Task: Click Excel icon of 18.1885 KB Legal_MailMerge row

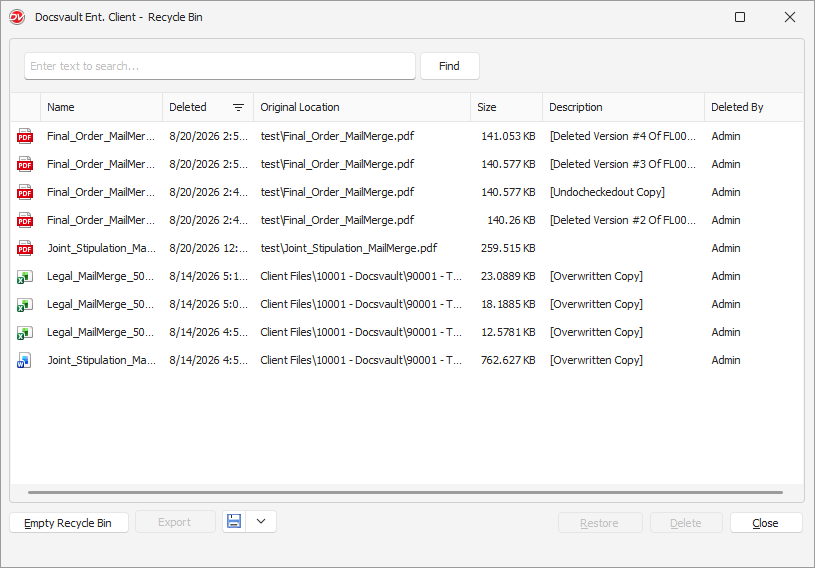Action: (24, 305)
